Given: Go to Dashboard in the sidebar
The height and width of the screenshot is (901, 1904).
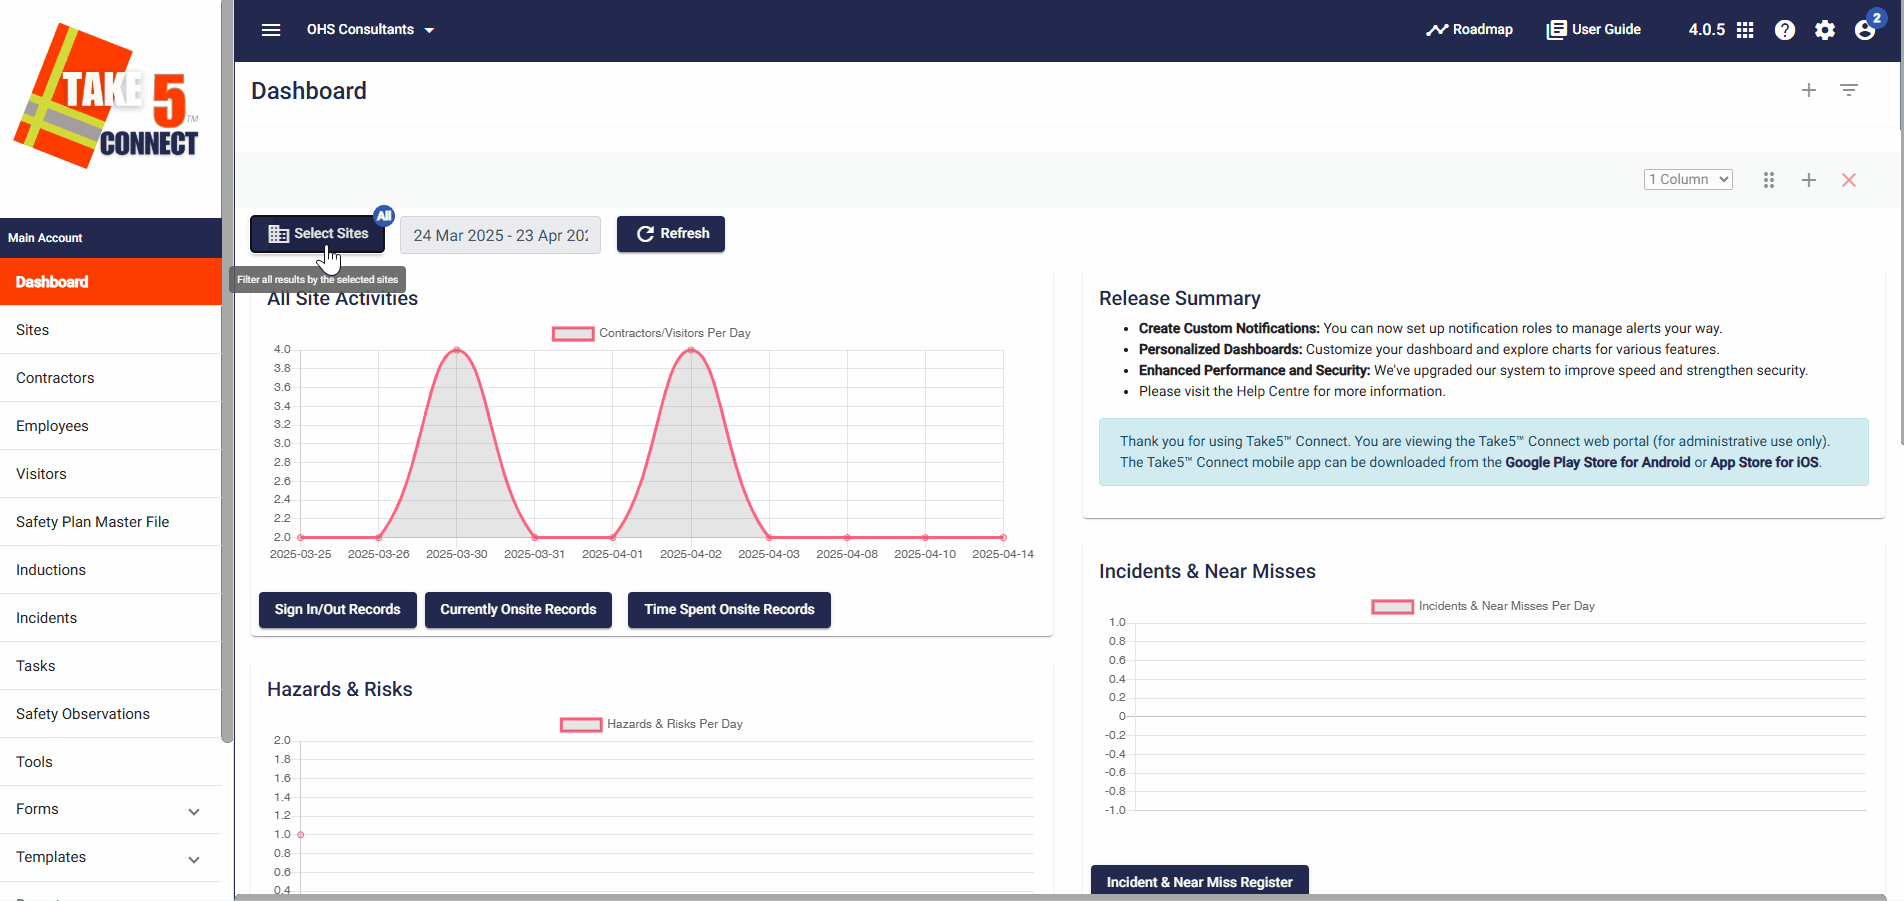Looking at the screenshot, I should point(110,282).
